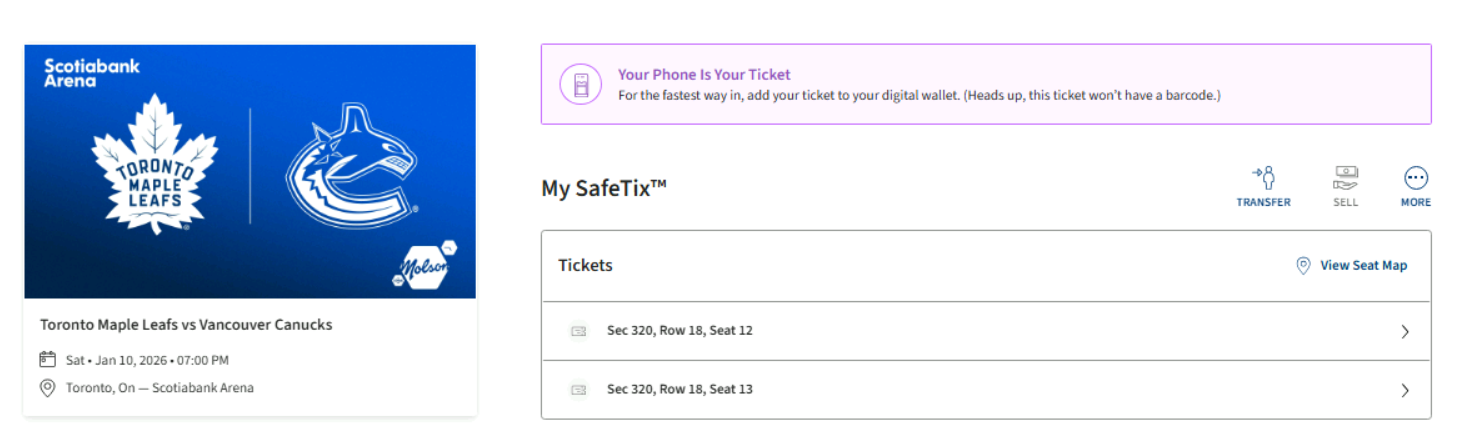
Task: Click the Your Phone Is Your Ticket heading
Action: [x=704, y=74]
